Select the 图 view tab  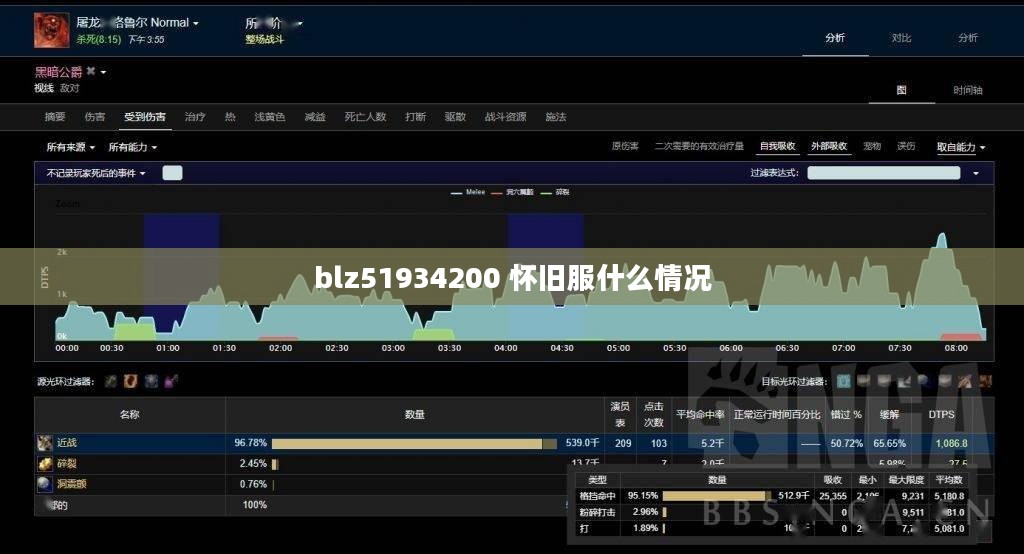[901, 90]
